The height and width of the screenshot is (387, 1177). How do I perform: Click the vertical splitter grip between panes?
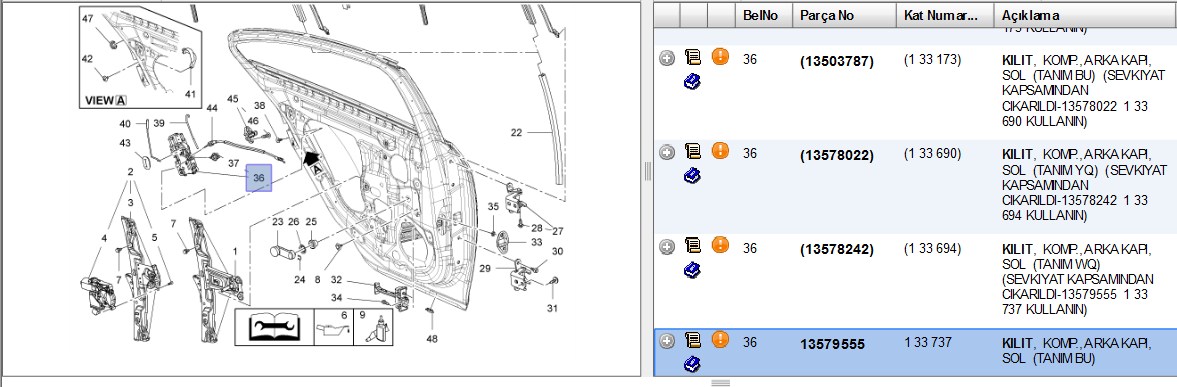[x=647, y=172]
